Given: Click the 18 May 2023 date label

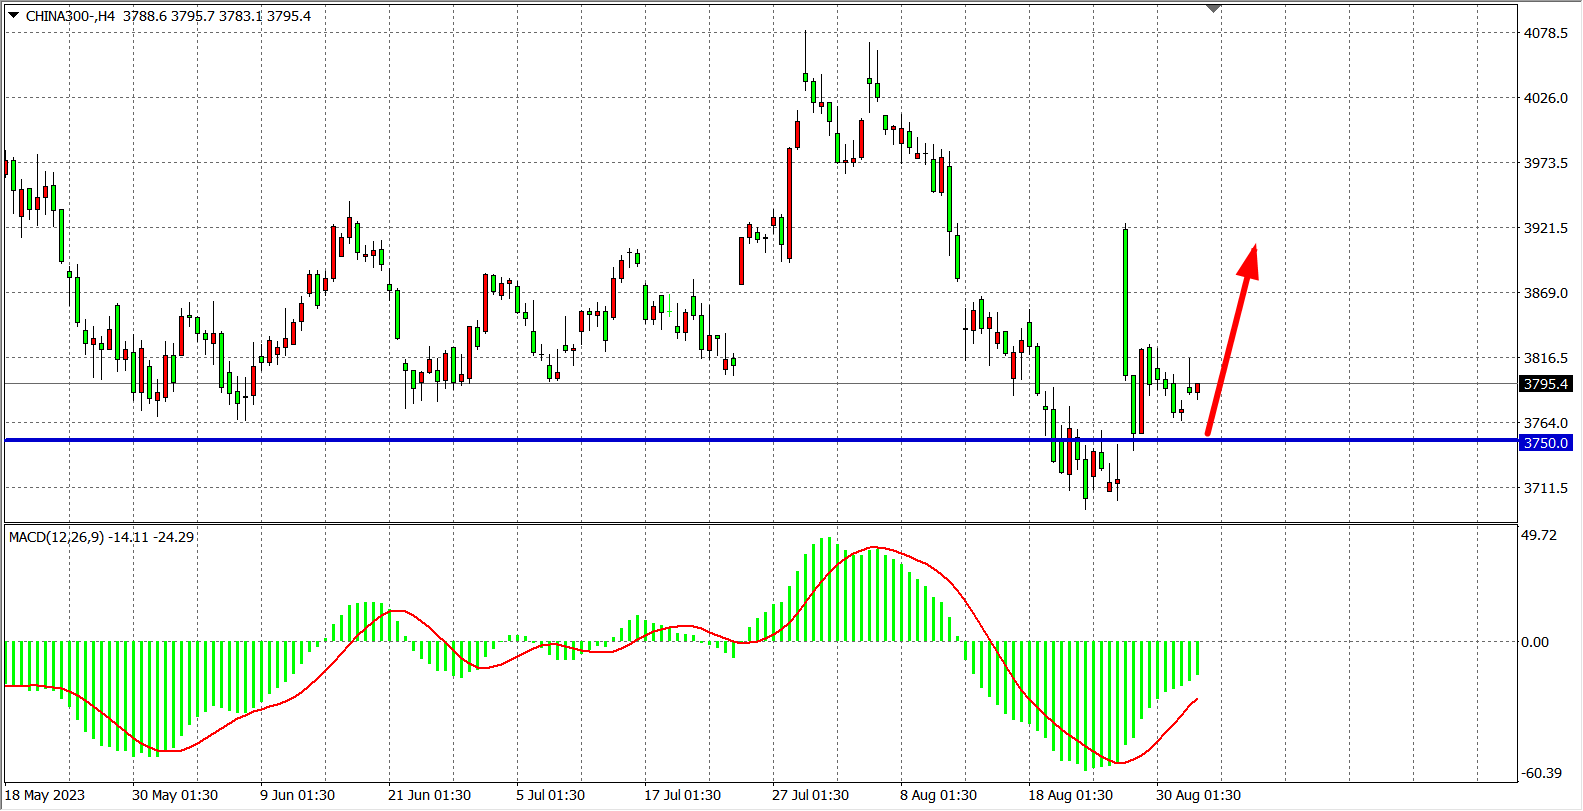Looking at the screenshot, I should [x=45, y=795].
